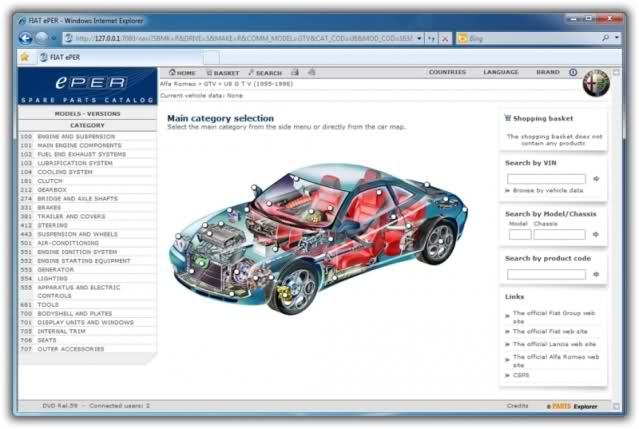
Task: Open category 103 Lubrification System
Action: tap(87, 163)
